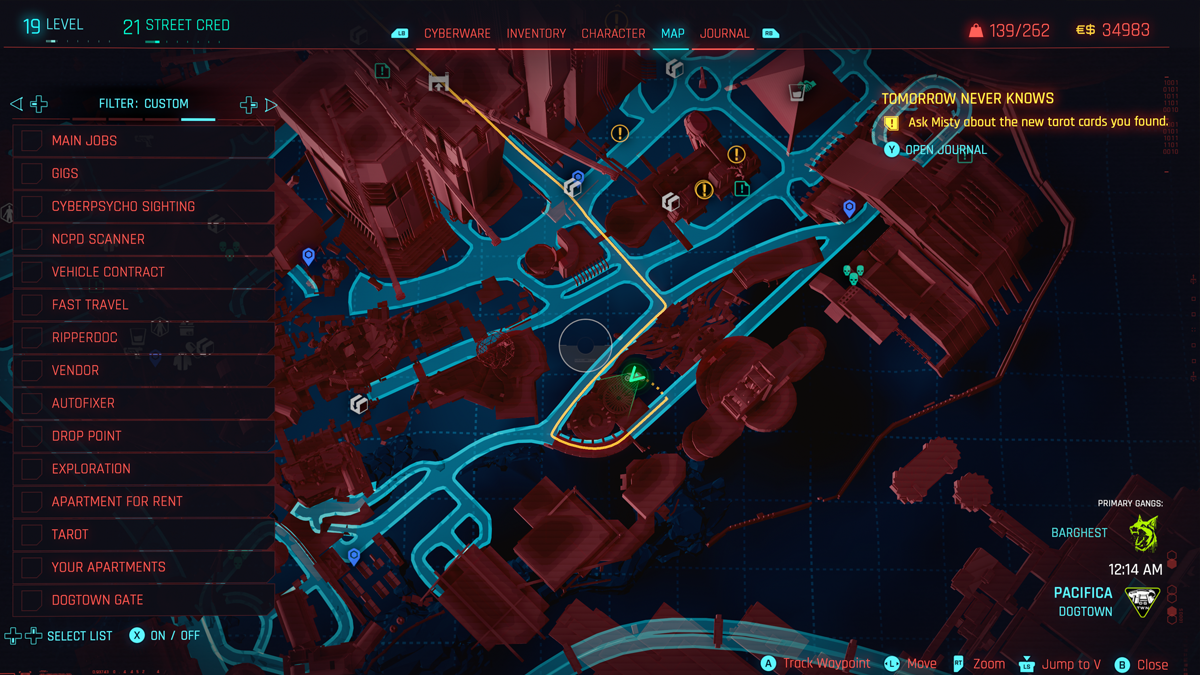Click Open Journal under the tracked quest
Viewport: 1200px width, 675px height.
pos(945,150)
